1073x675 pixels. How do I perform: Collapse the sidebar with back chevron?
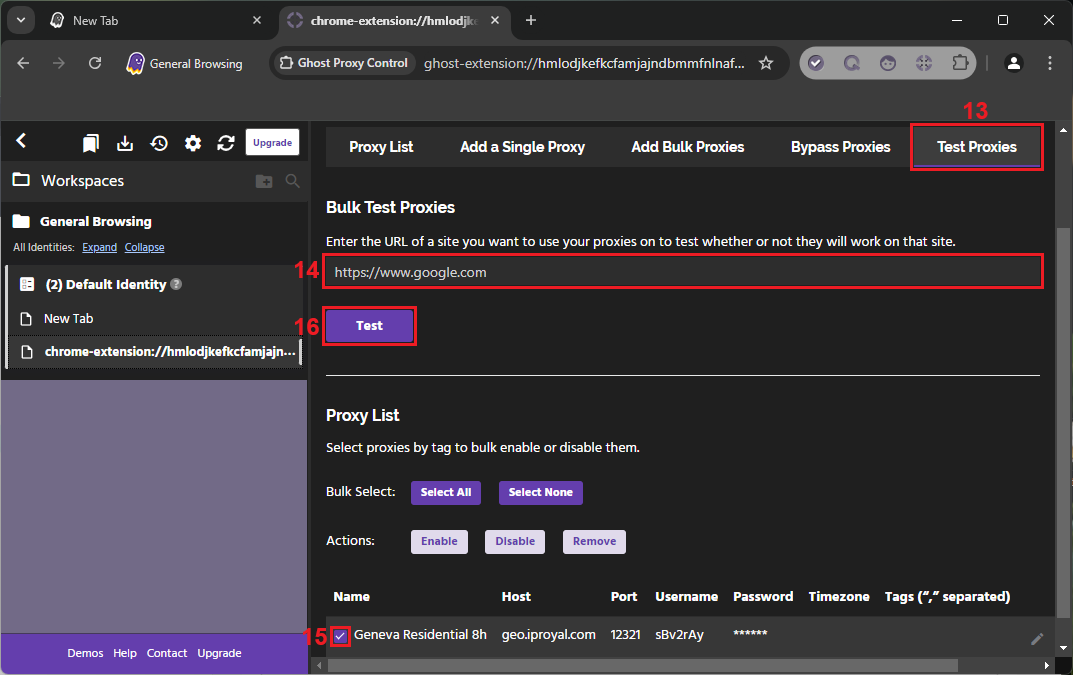[x=21, y=141]
